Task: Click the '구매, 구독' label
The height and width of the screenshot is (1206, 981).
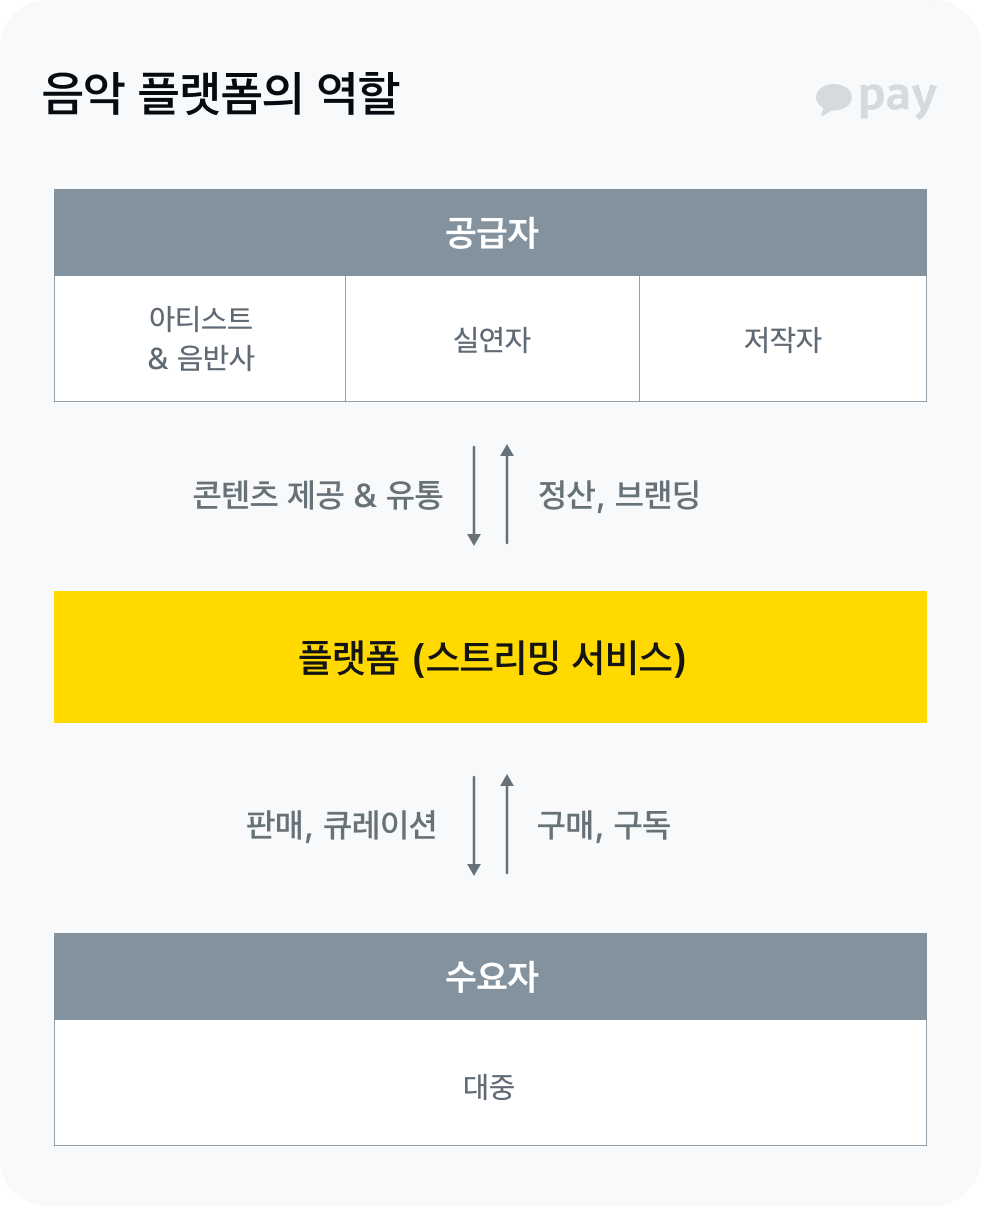Action: coord(603,826)
